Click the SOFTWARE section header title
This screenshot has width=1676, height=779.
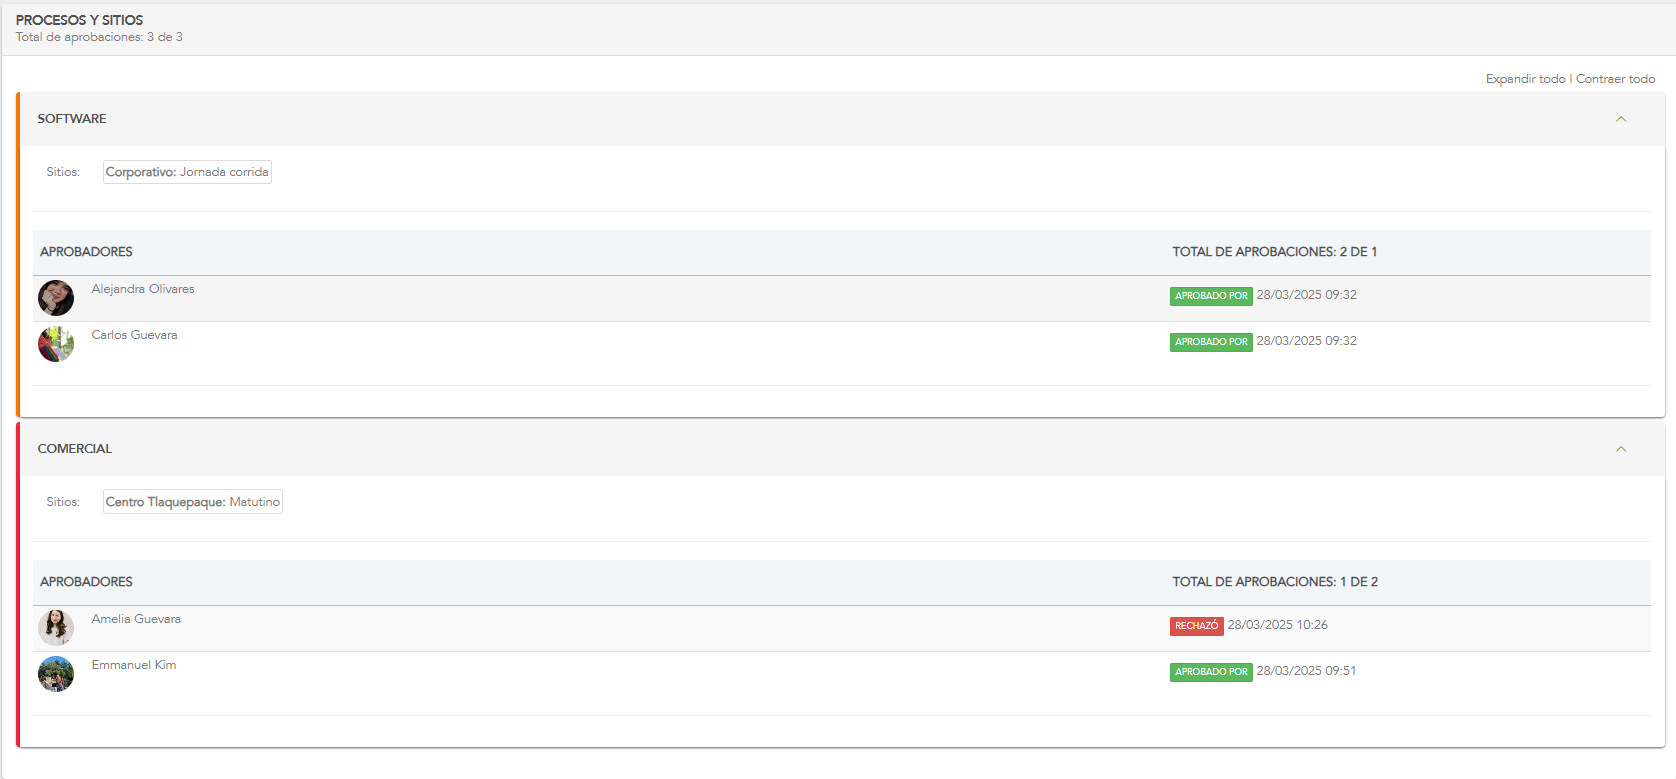pos(72,119)
